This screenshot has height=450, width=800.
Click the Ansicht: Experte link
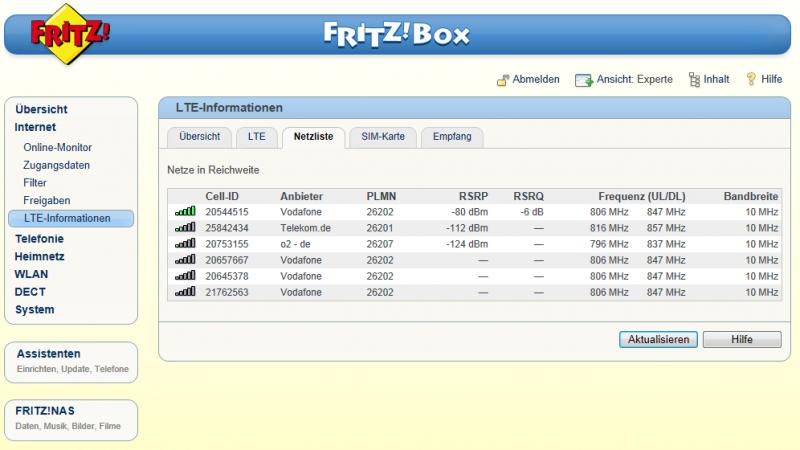click(635, 80)
